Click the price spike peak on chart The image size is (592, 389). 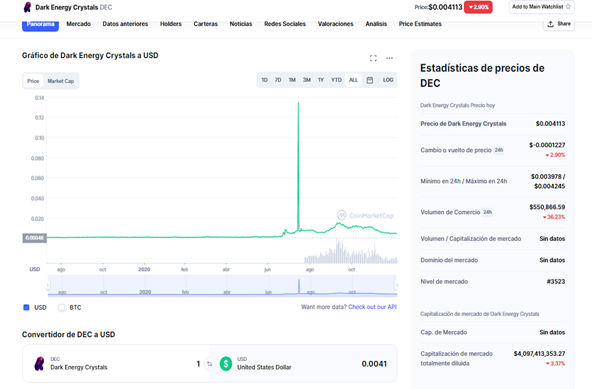pyautogui.click(x=298, y=103)
